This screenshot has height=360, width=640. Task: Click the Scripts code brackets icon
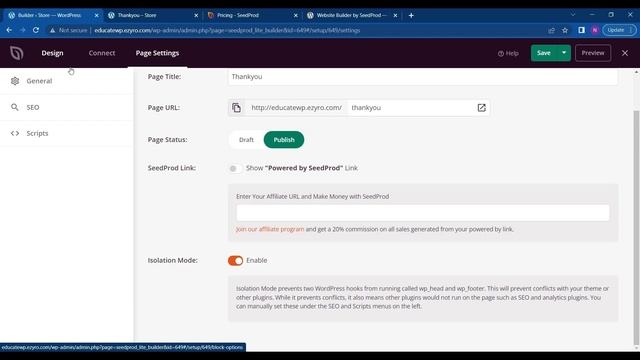coord(15,133)
